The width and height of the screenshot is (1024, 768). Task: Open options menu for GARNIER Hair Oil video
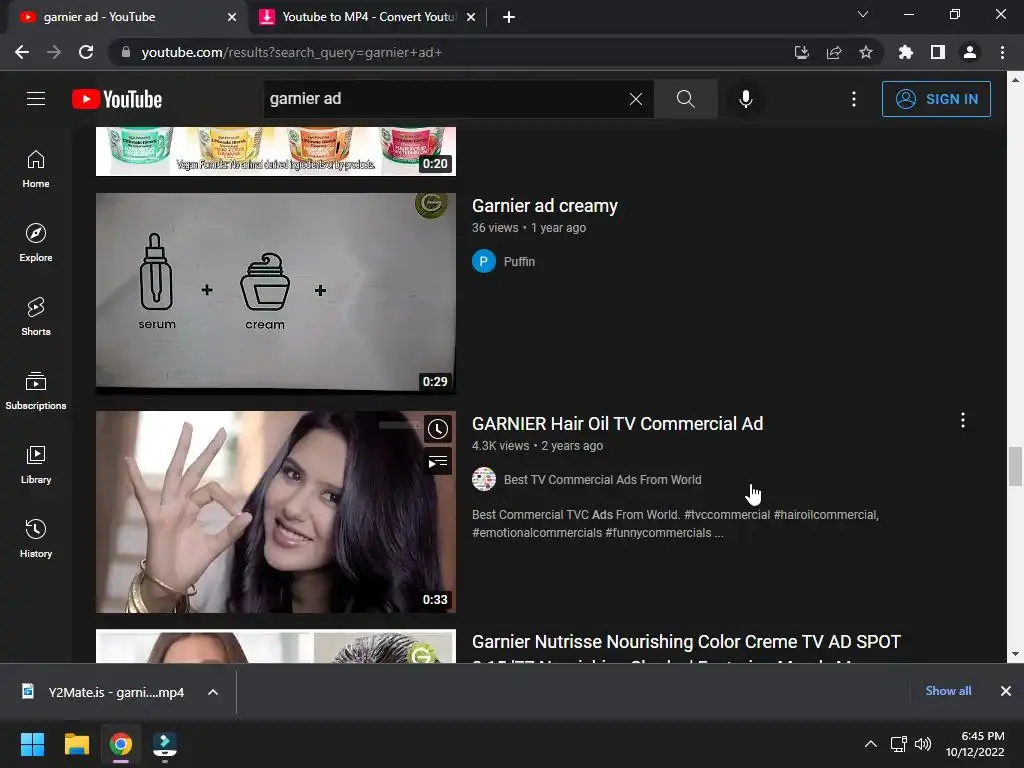[963, 421]
